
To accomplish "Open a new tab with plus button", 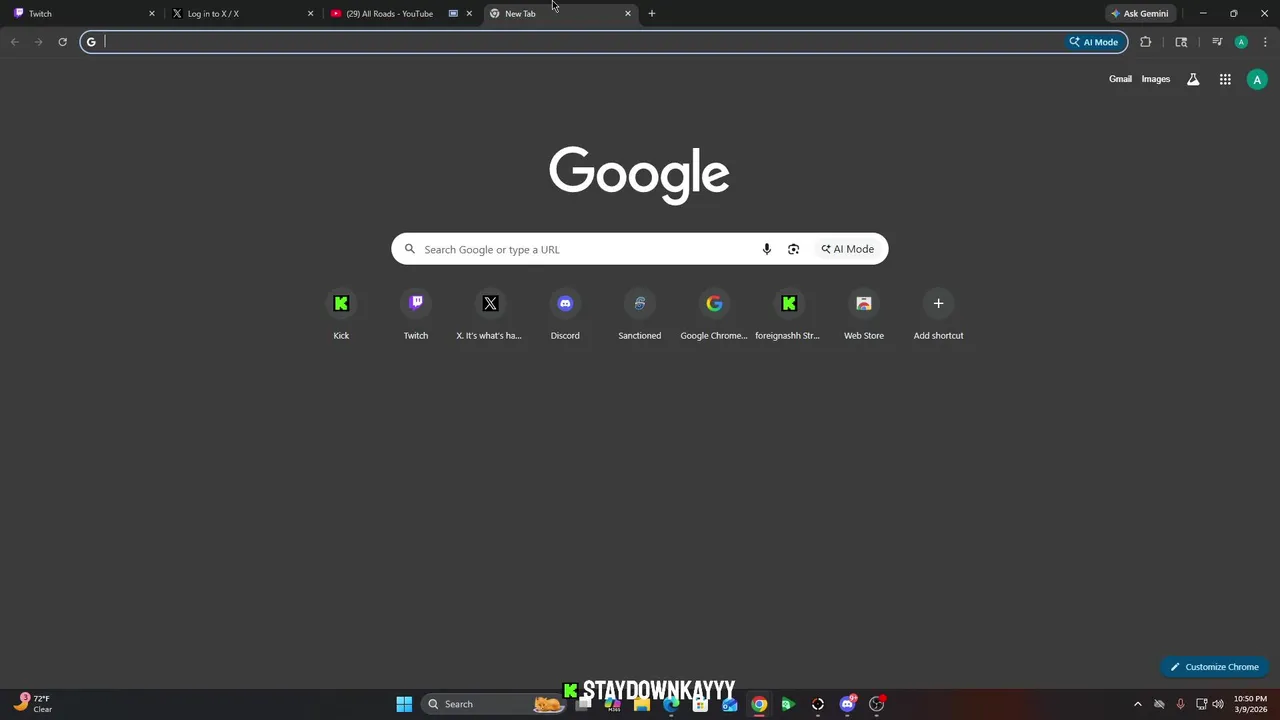I will (x=652, y=14).
